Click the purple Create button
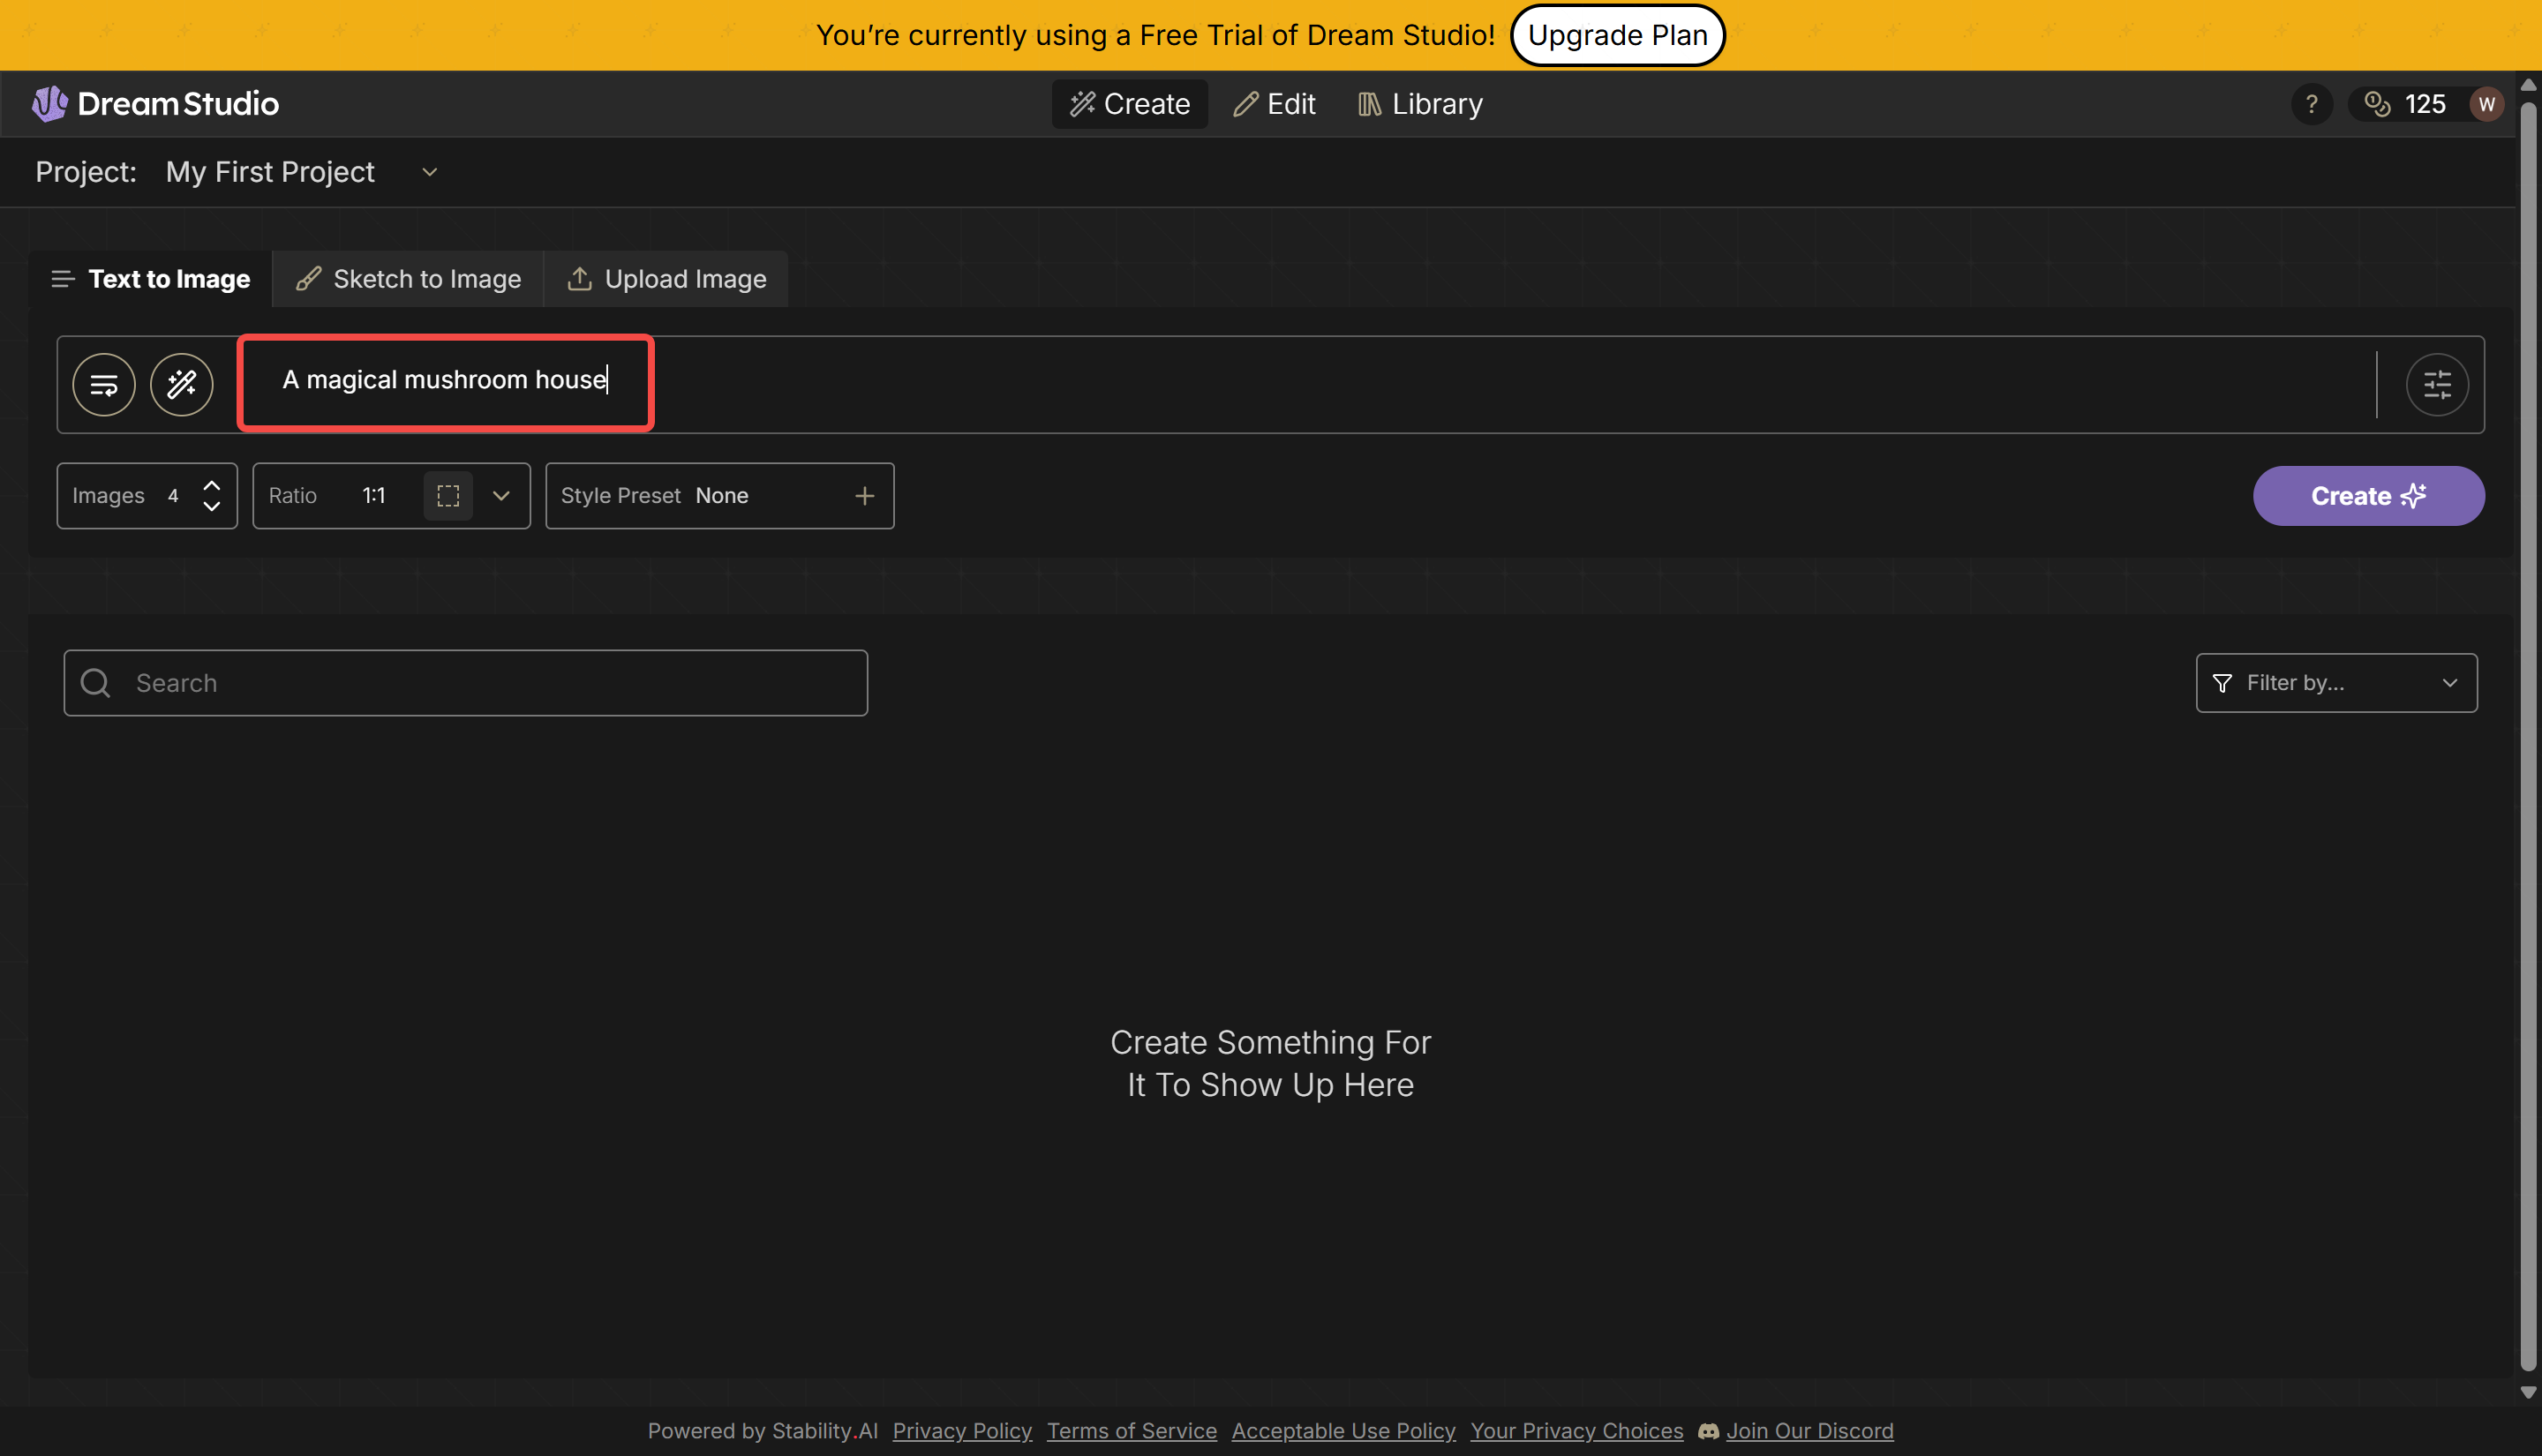The width and height of the screenshot is (2542, 1456). coord(2367,496)
